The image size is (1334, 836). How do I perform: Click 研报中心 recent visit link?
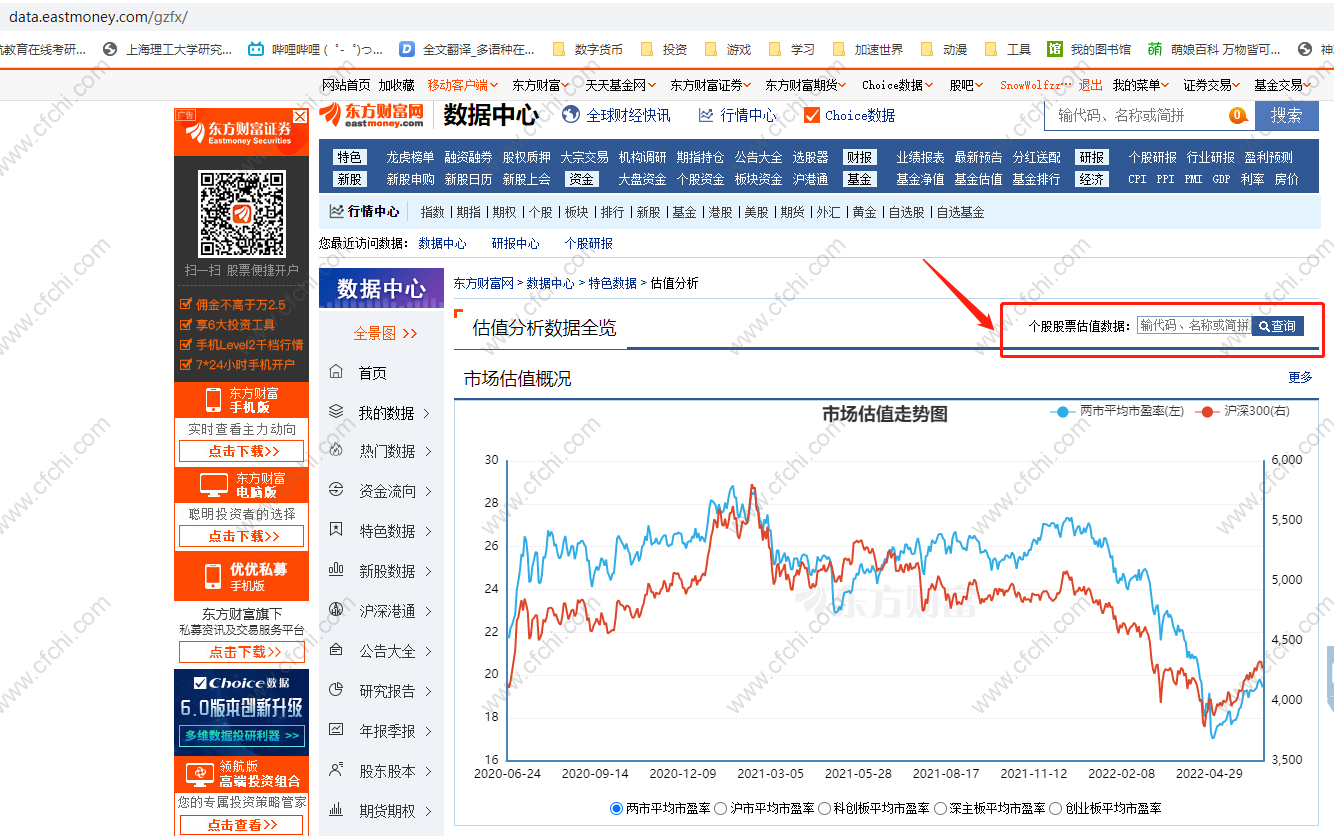[515, 243]
